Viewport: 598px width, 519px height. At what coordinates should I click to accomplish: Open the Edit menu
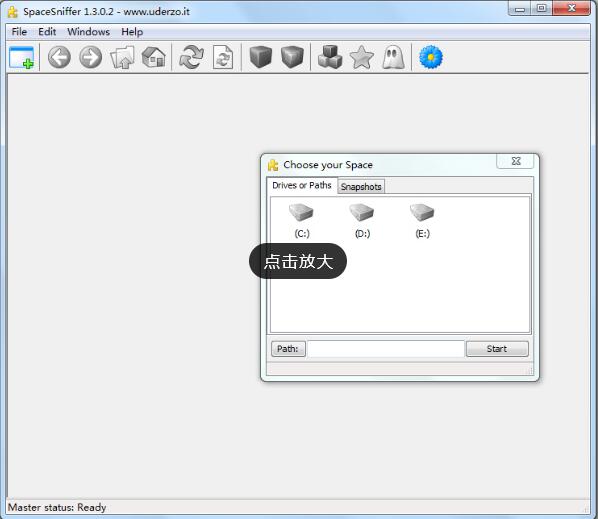[47, 32]
